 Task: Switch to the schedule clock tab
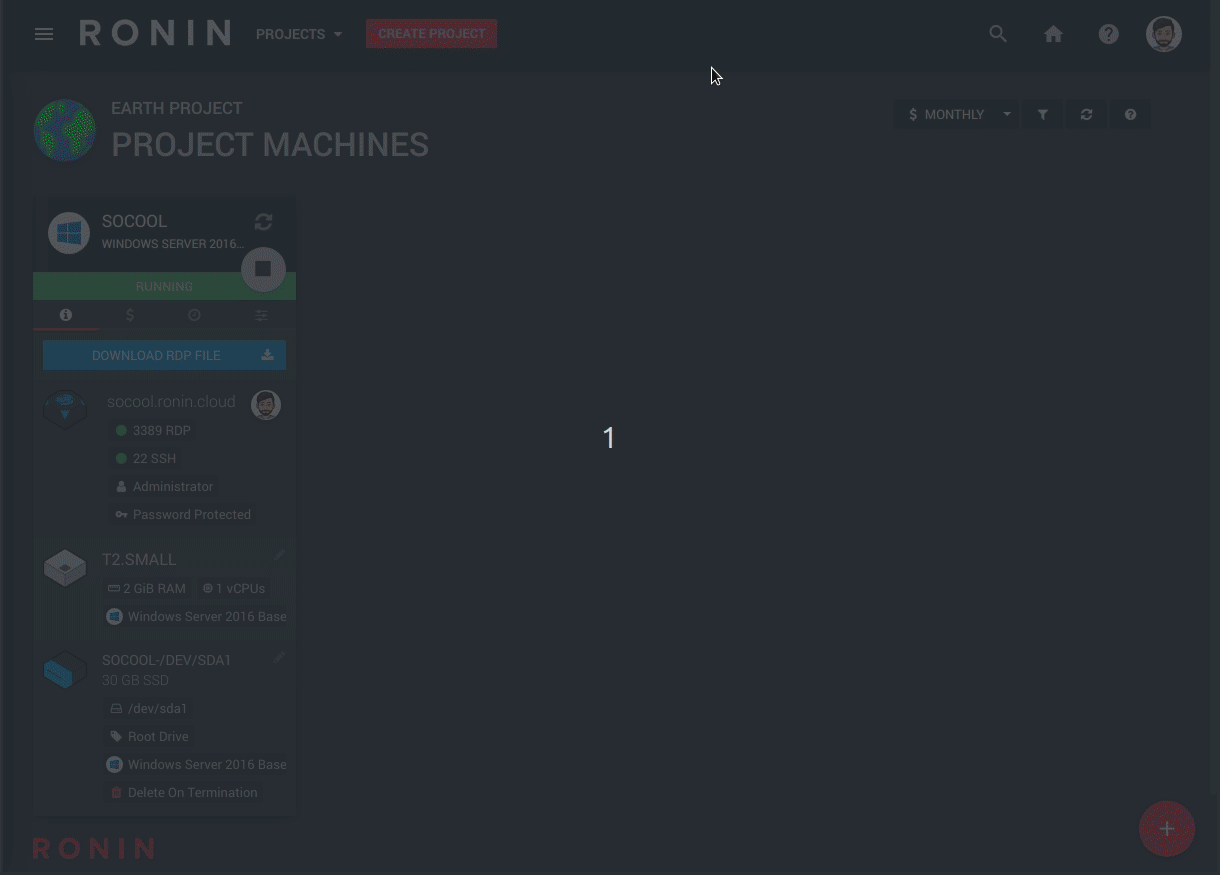click(195, 315)
